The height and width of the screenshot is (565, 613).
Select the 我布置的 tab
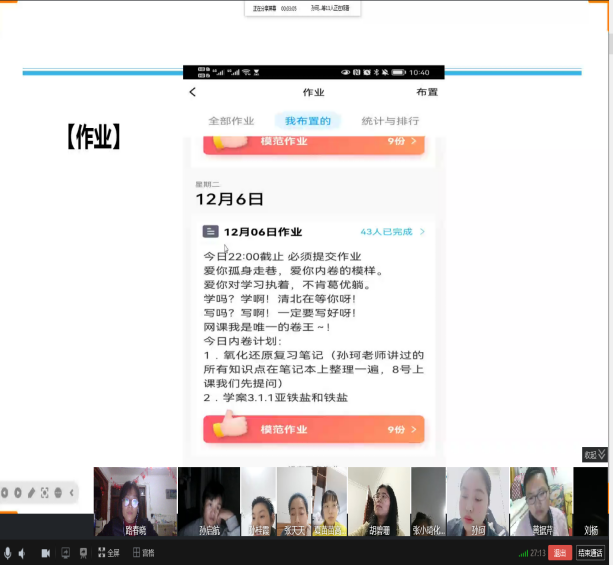(307, 121)
